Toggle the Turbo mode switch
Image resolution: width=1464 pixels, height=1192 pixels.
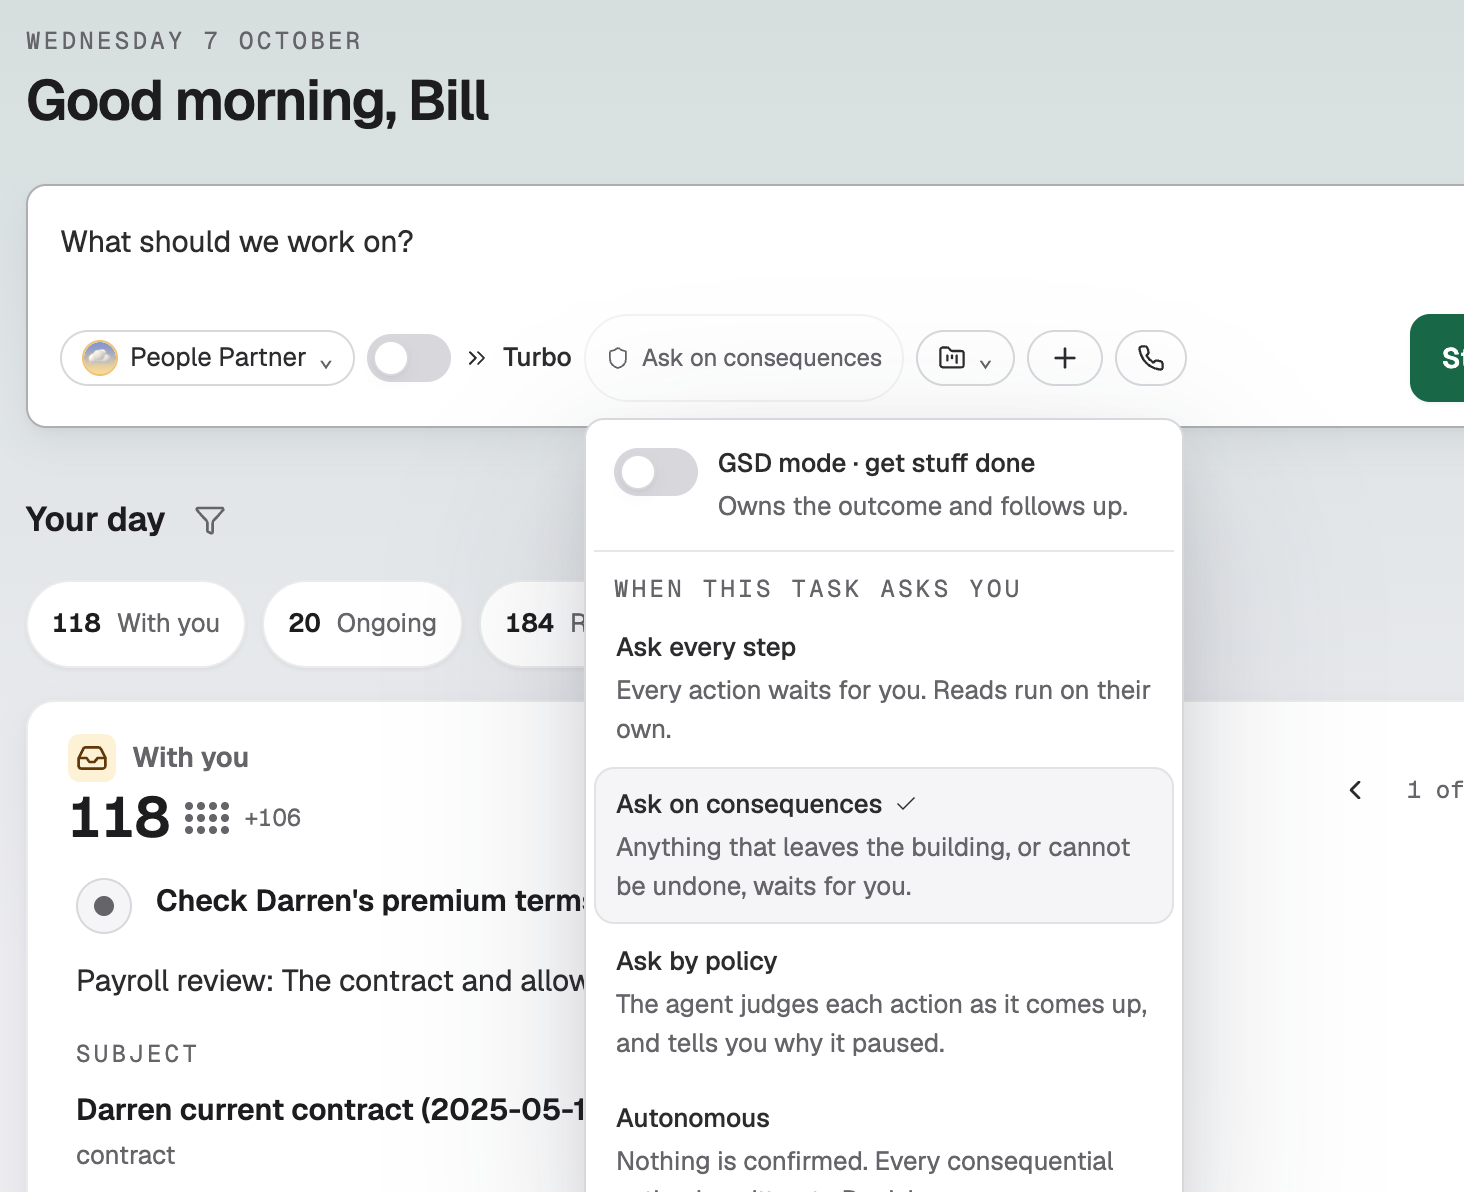(x=409, y=358)
